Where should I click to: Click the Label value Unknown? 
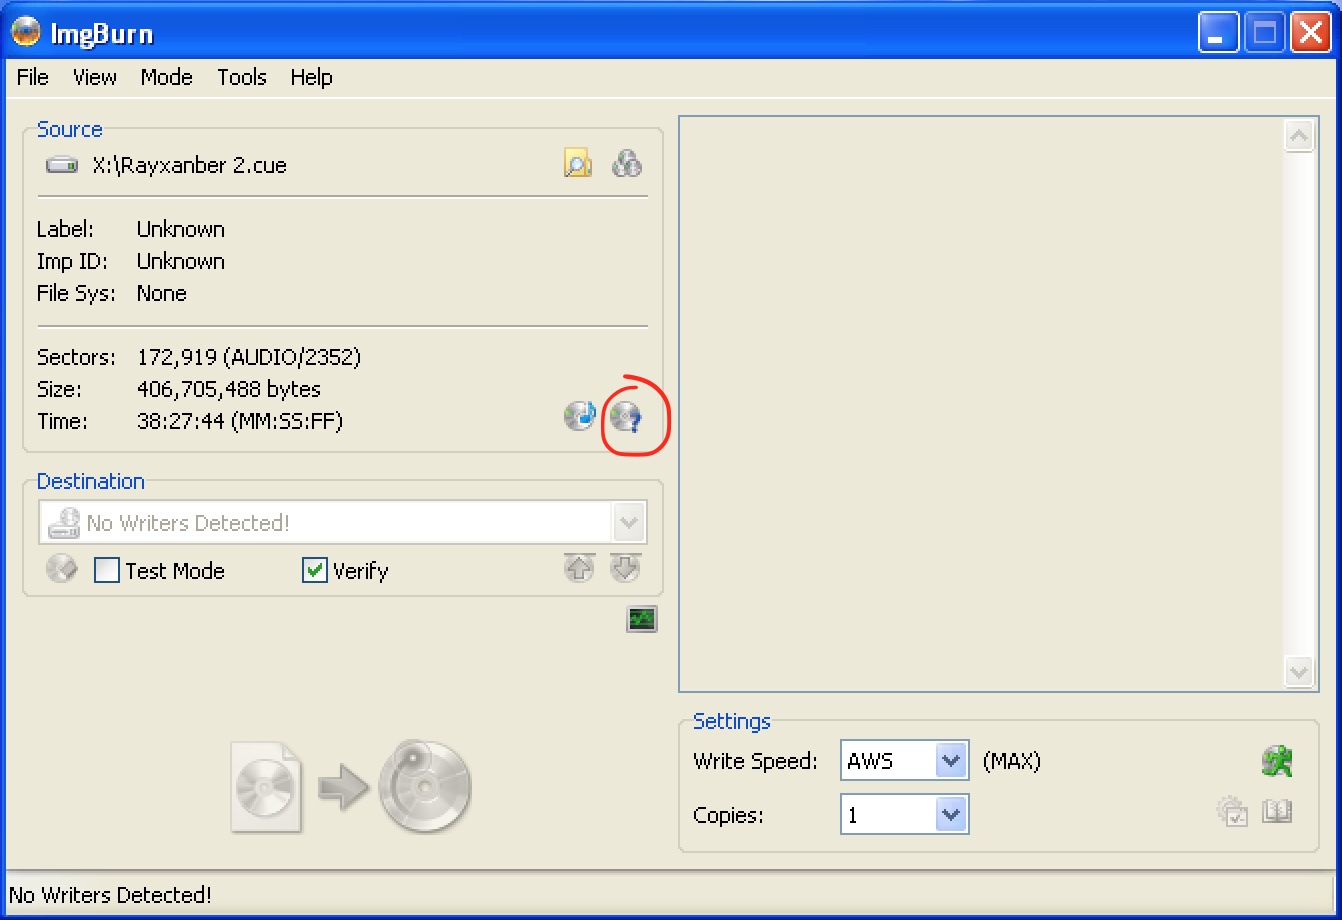181,229
